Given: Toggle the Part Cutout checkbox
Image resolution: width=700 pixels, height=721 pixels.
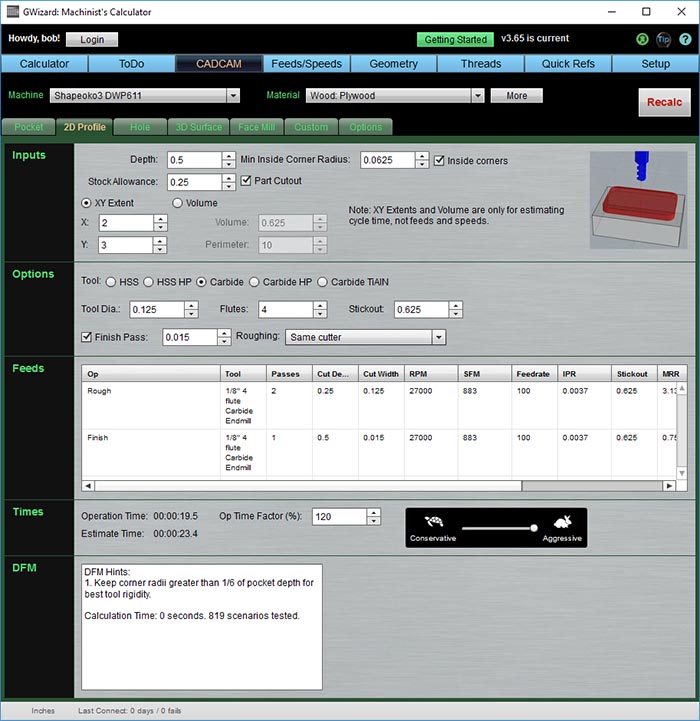Looking at the screenshot, I should [x=247, y=181].
